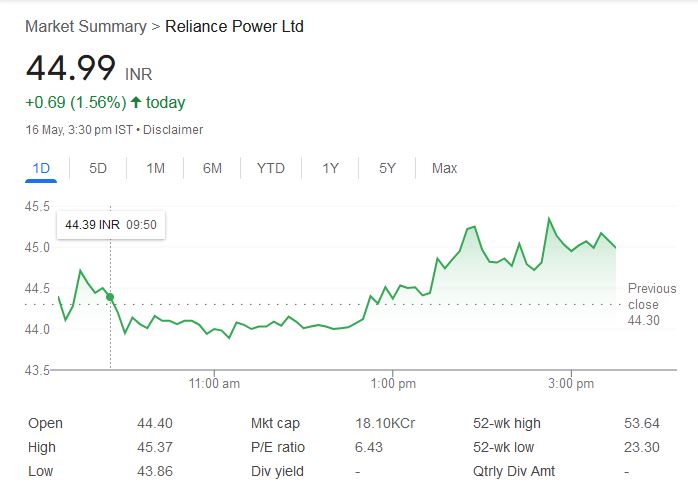Click the 1:00 pm axis label
This screenshot has height=502, width=698.
click(393, 384)
